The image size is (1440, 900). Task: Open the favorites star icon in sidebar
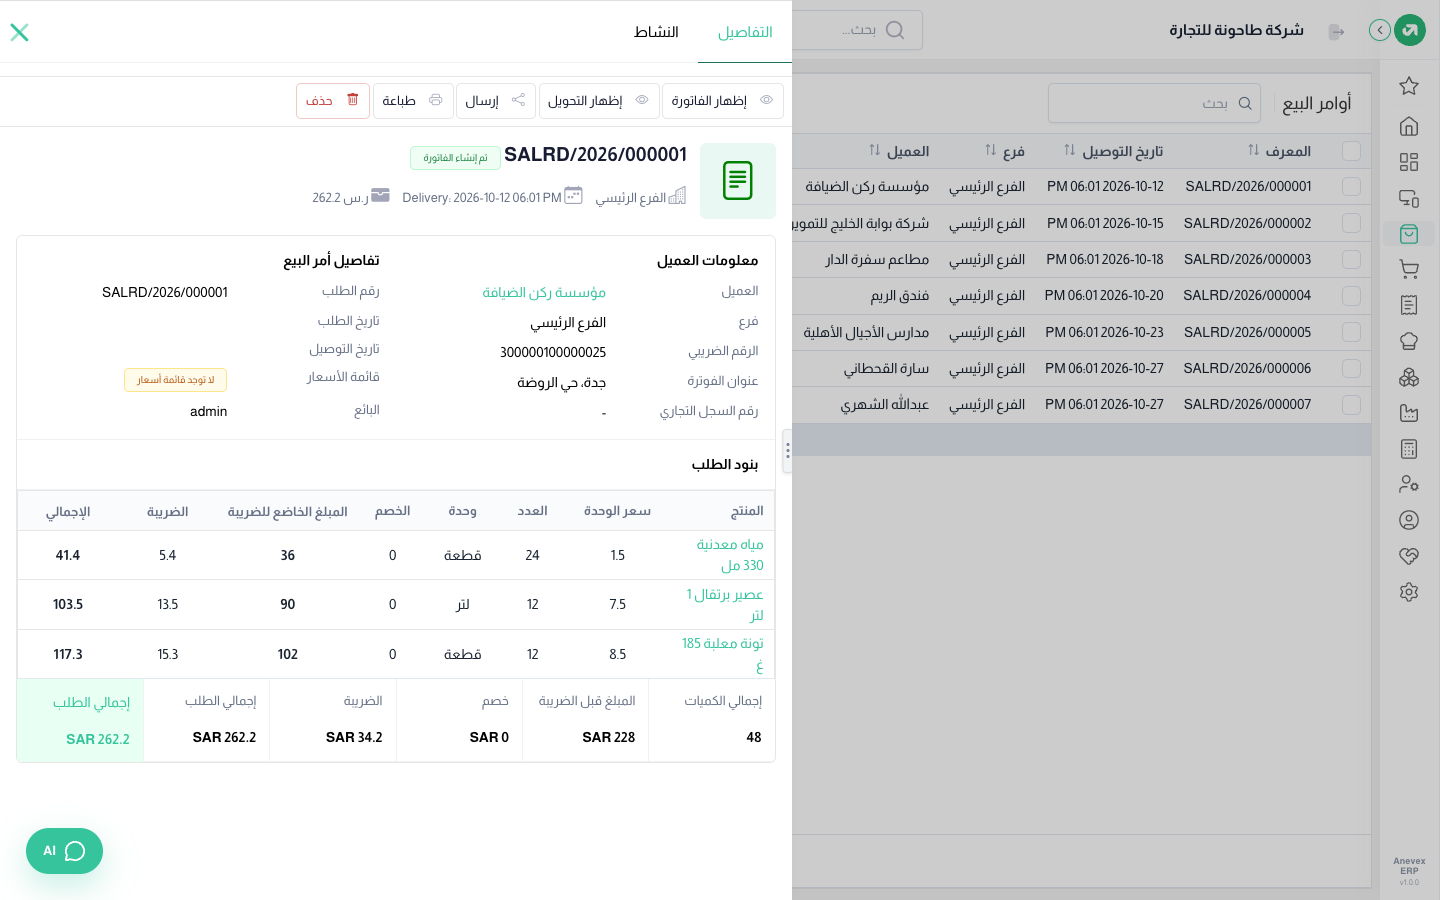point(1409,86)
